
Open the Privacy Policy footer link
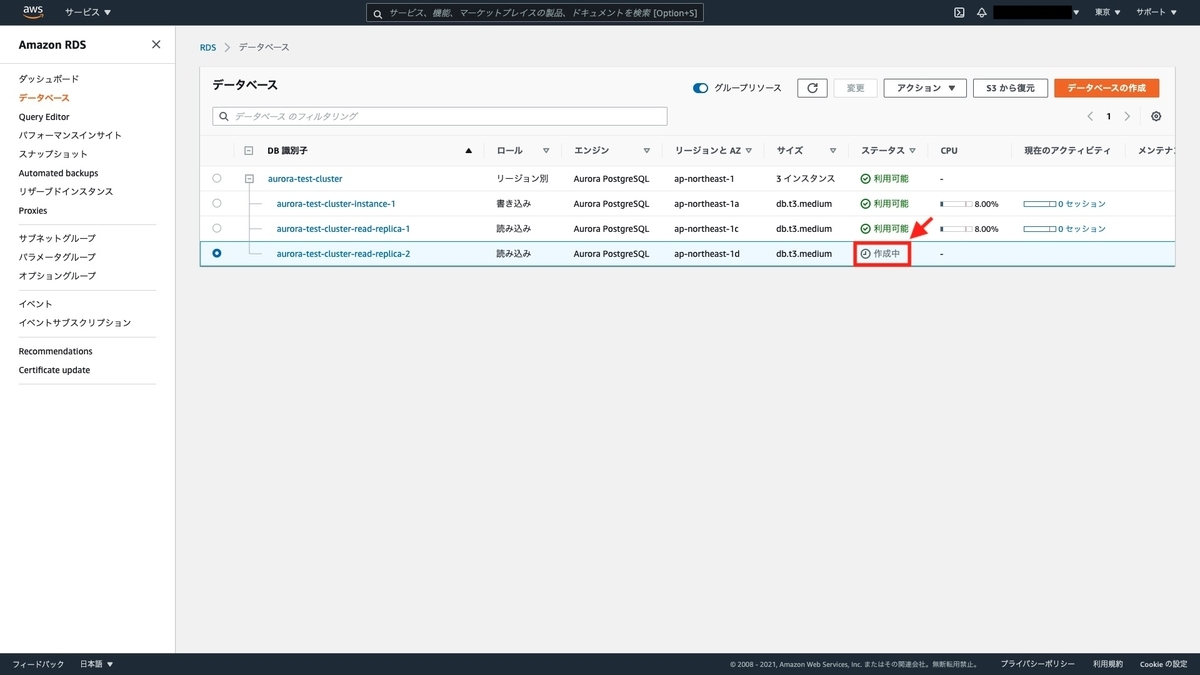[x=1038, y=664]
